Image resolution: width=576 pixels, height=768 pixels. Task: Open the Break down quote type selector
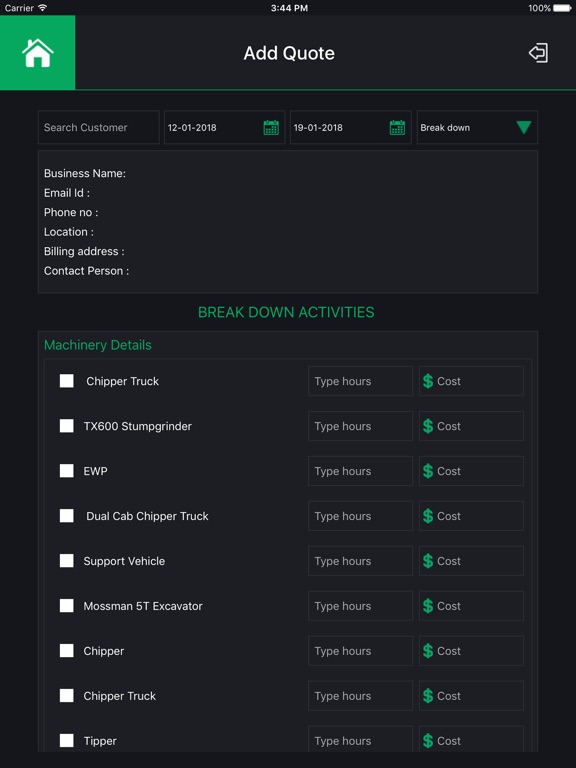[477, 127]
